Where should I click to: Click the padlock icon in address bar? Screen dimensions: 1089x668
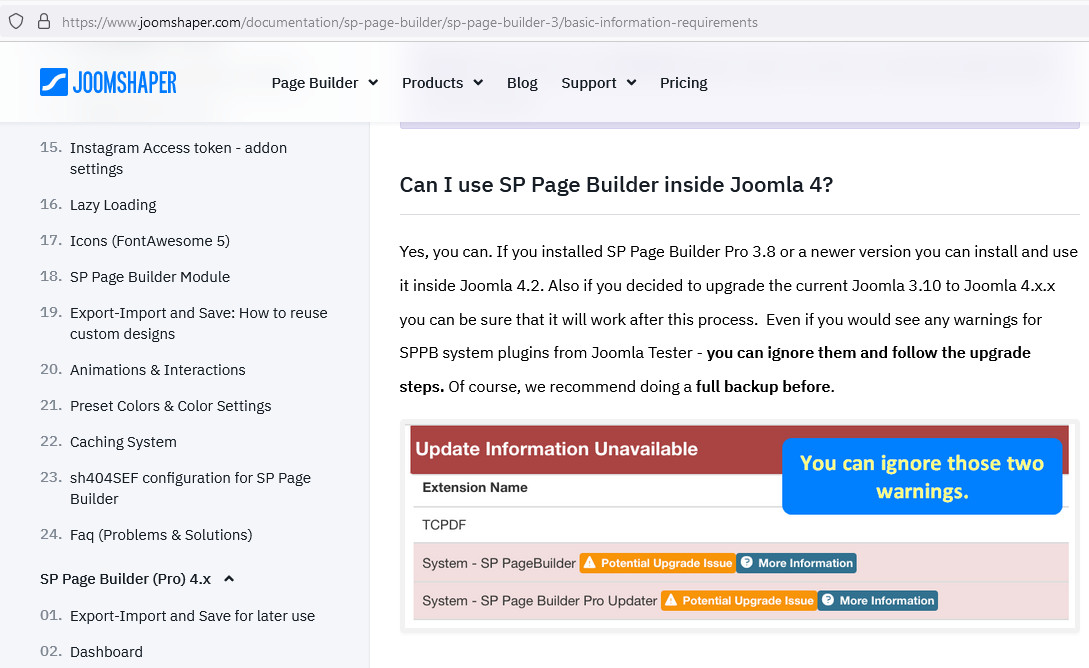(43, 21)
